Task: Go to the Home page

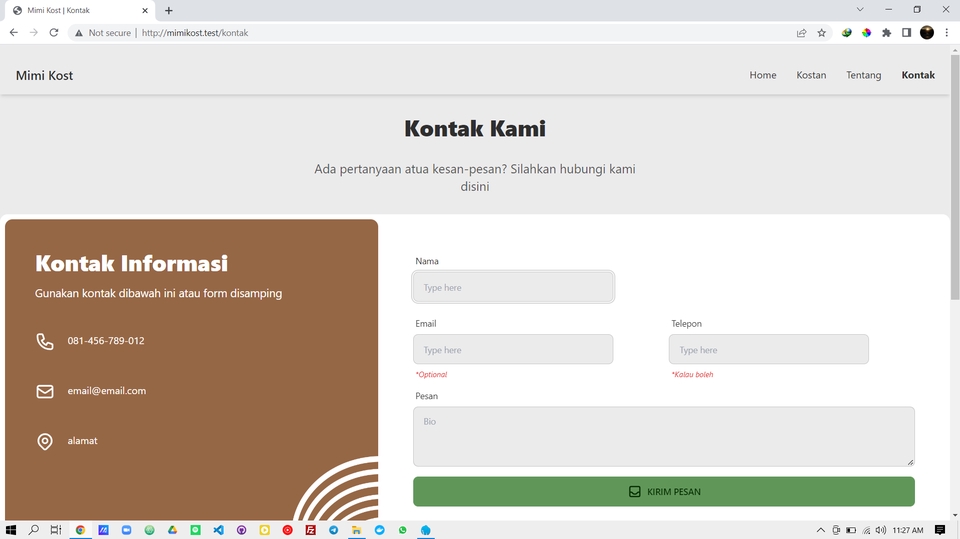Action: coord(763,75)
